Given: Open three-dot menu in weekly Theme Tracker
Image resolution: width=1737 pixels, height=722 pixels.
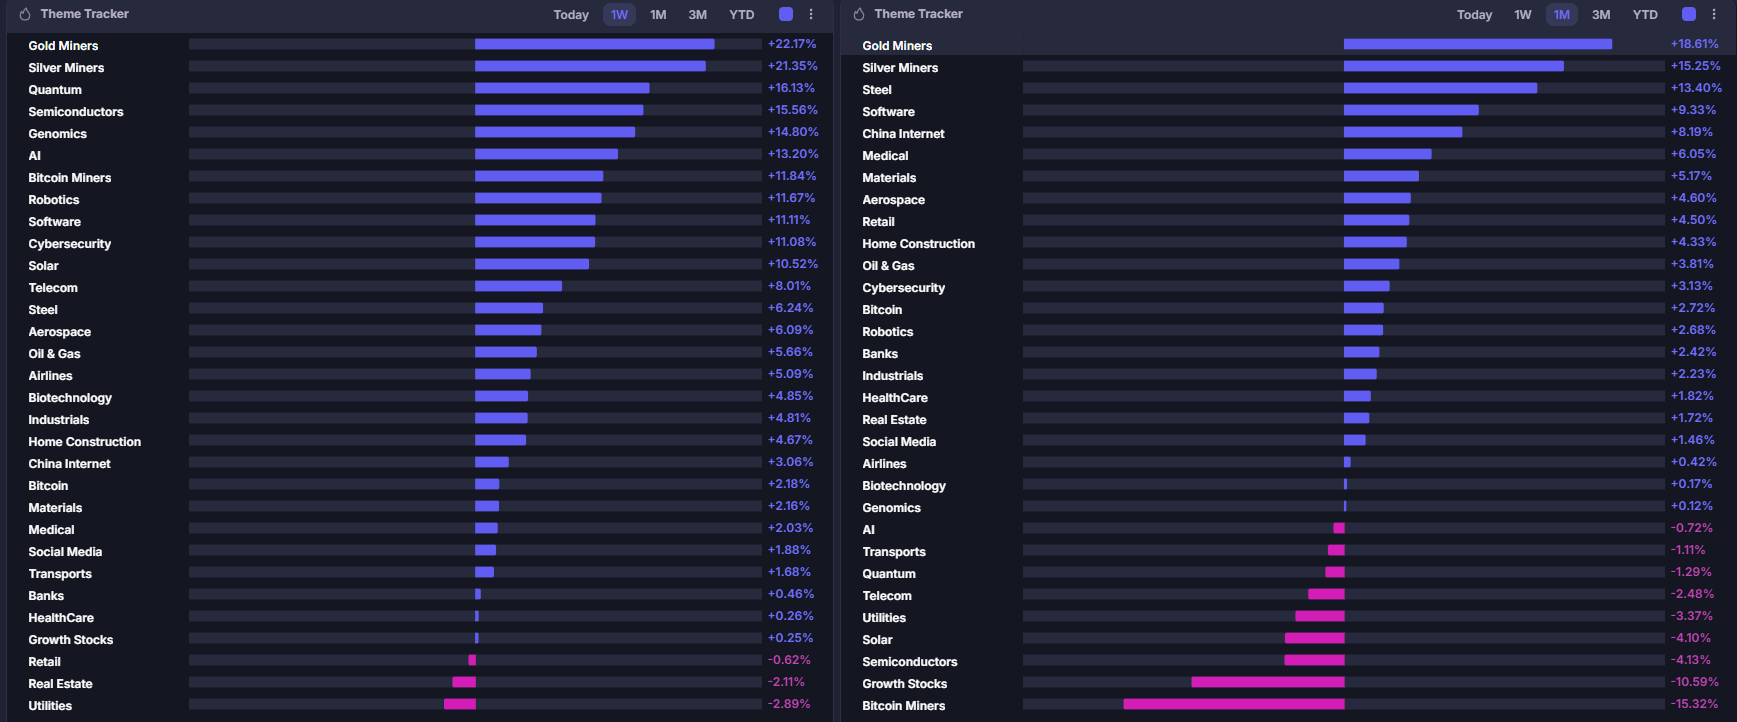Looking at the screenshot, I should point(811,14).
